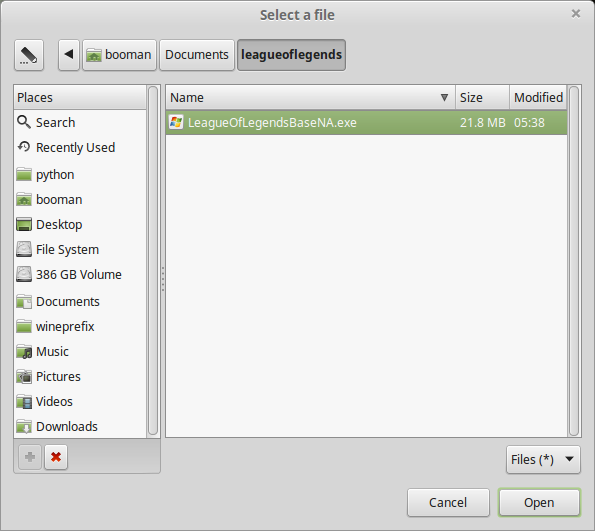Click the add bookmark plus button
This screenshot has width=595, height=531.
[30, 457]
